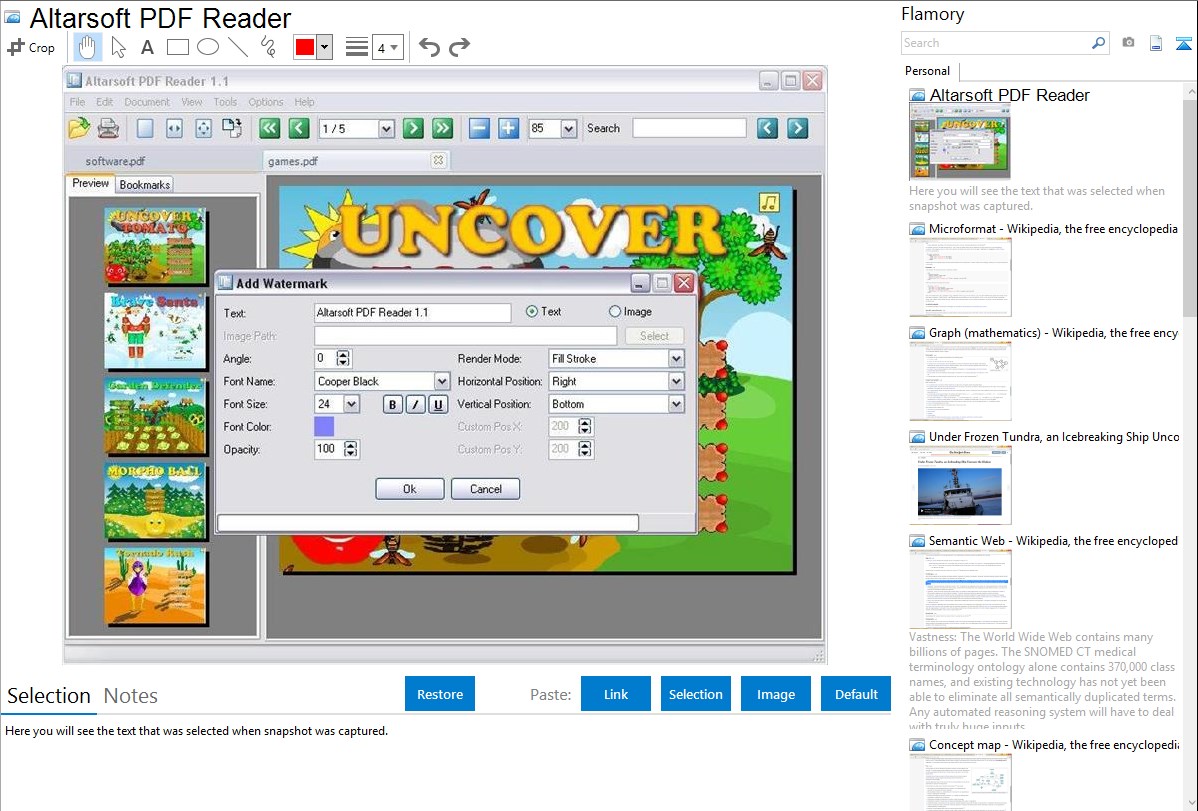The width and height of the screenshot is (1198, 811).
Task: Click the Opacity stepper arrows
Action: [351, 449]
